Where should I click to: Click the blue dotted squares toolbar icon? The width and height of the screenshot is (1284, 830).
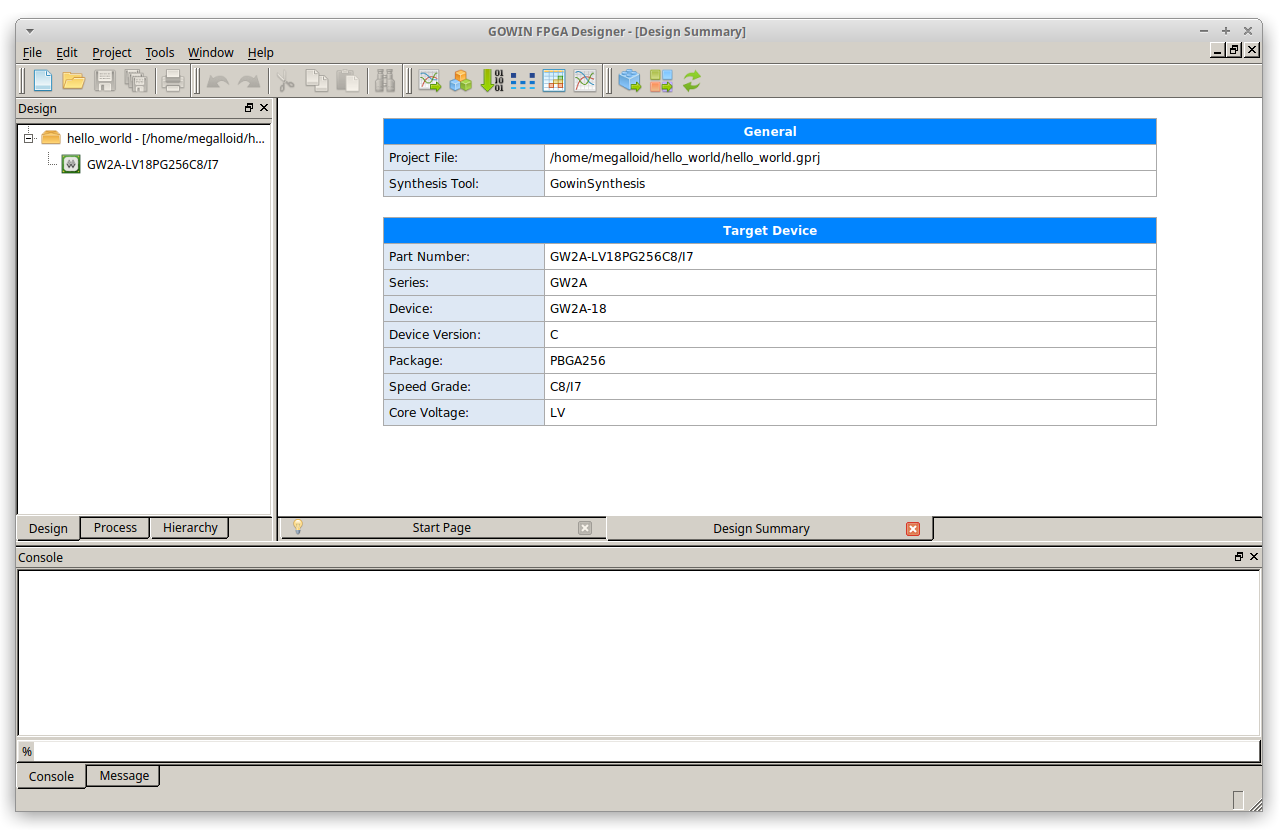pyautogui.click(x=523, y=81)
